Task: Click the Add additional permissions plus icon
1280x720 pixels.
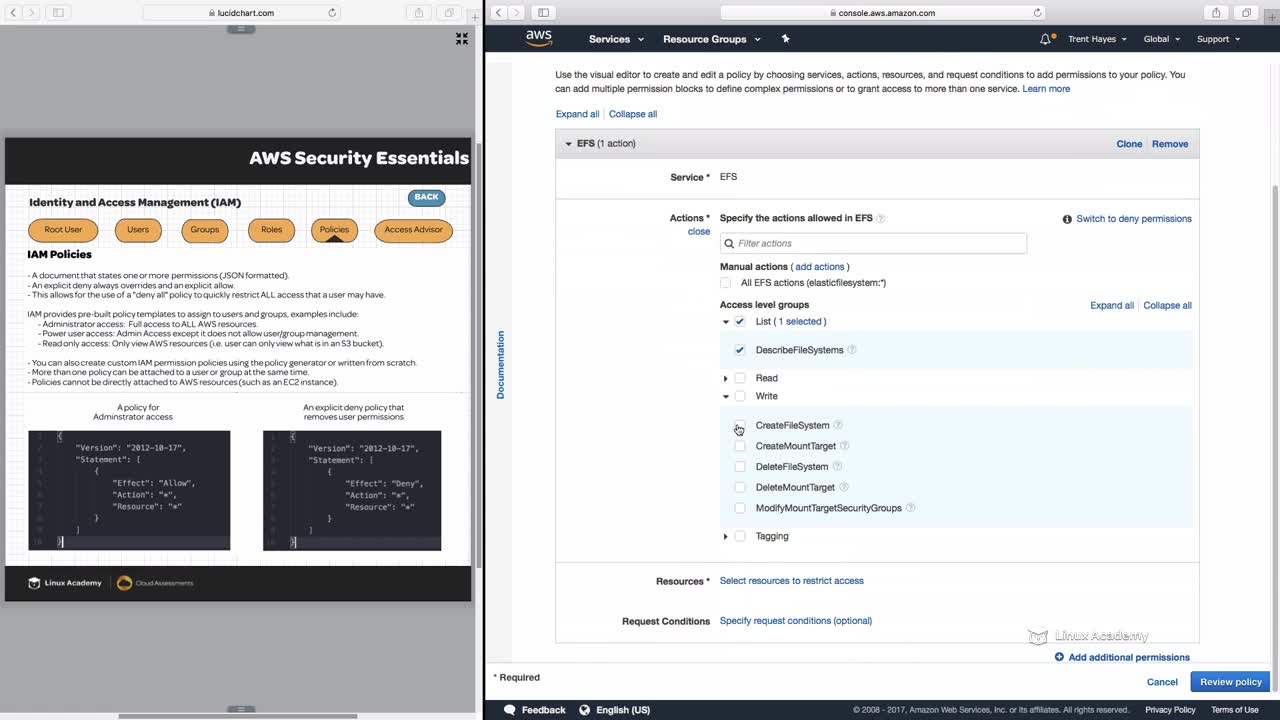Action: [x=1059, y=657]
